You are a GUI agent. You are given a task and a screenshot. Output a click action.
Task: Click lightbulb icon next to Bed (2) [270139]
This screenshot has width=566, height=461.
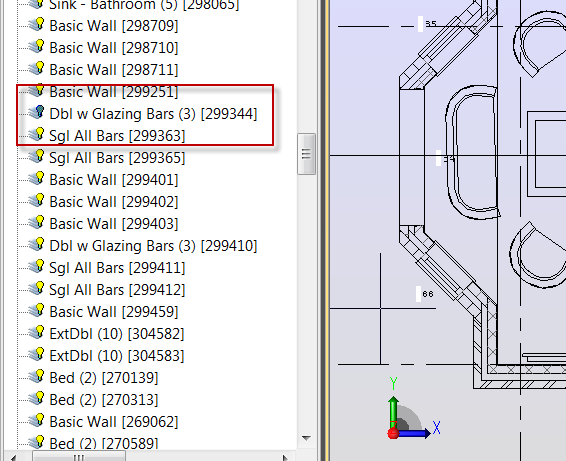click(37, 377)
